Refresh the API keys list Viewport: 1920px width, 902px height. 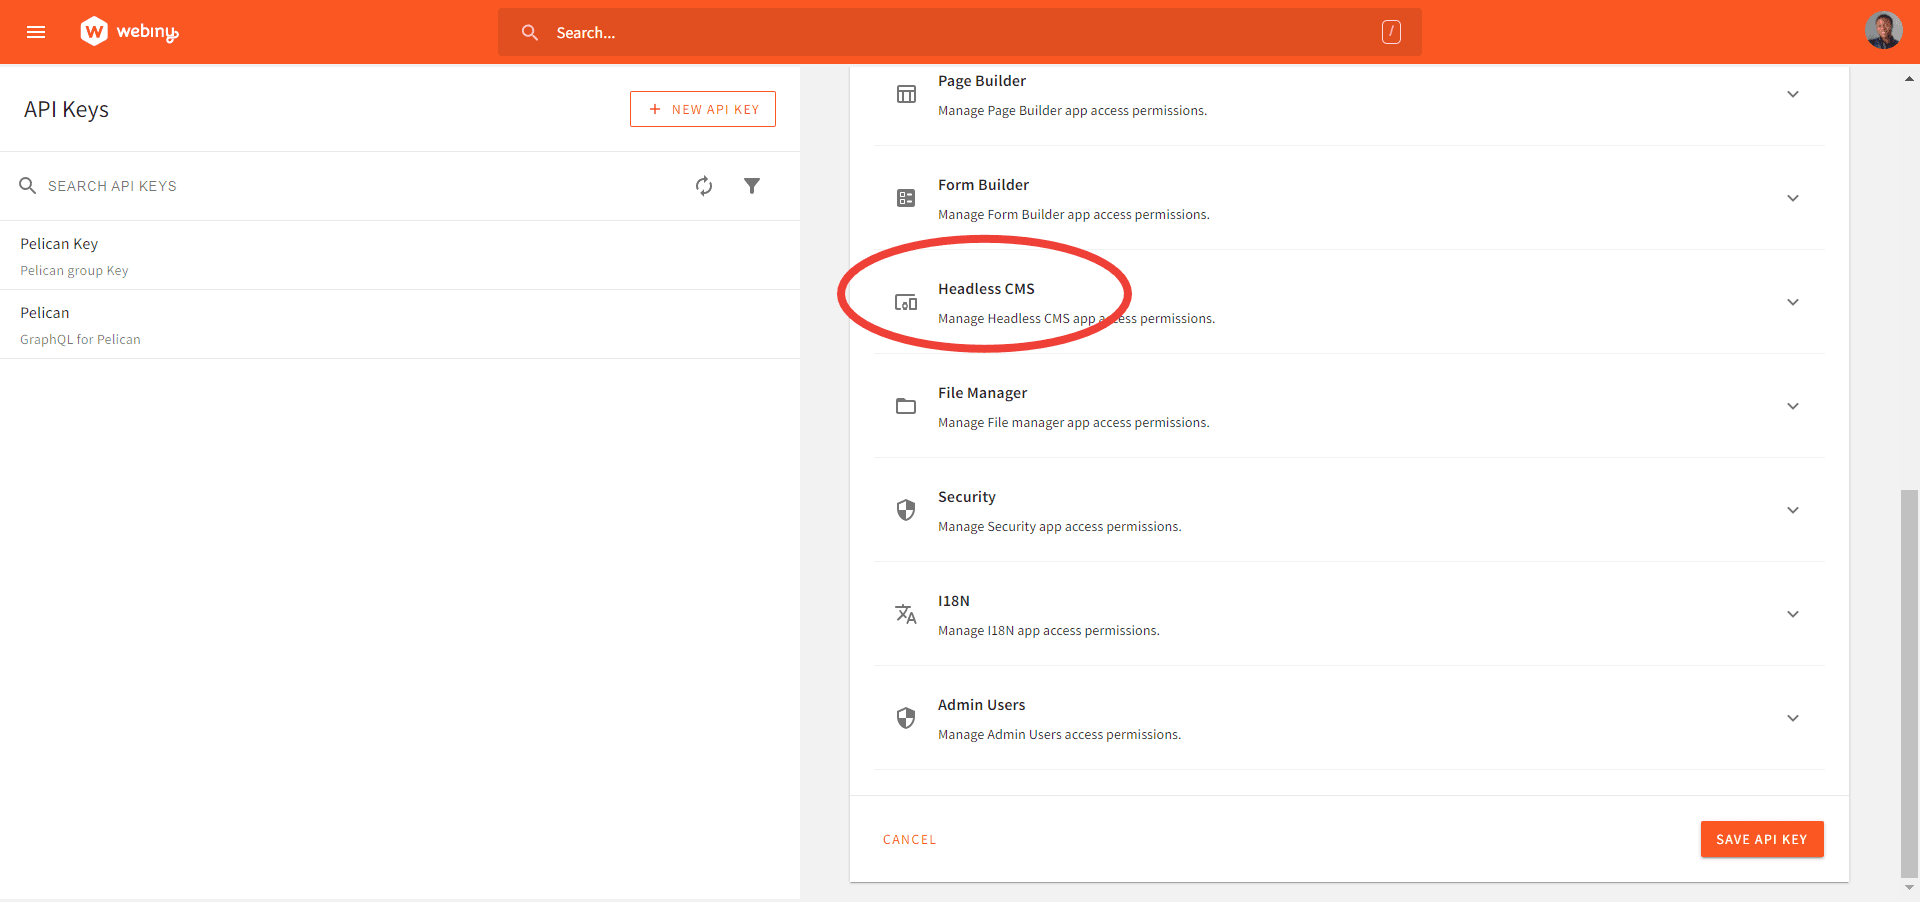(704, 186)
